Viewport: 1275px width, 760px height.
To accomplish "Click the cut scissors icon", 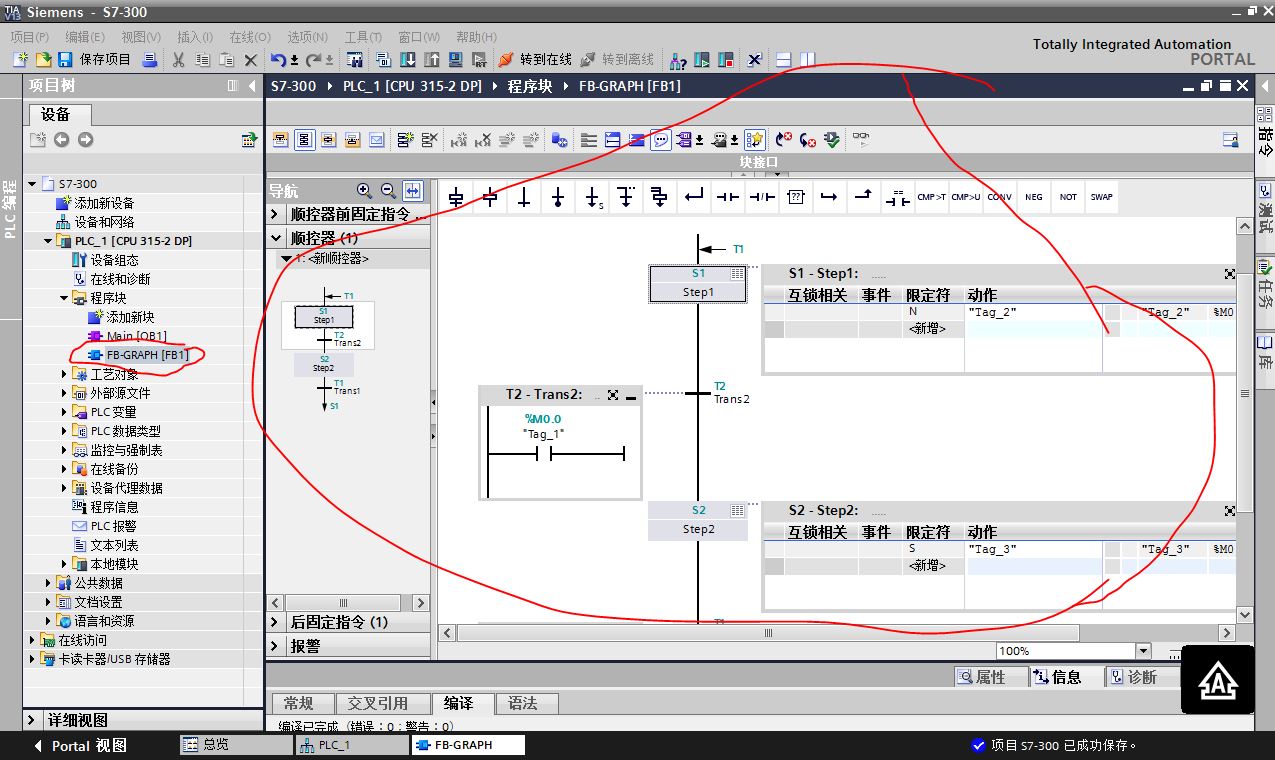I will click(178, 60).
